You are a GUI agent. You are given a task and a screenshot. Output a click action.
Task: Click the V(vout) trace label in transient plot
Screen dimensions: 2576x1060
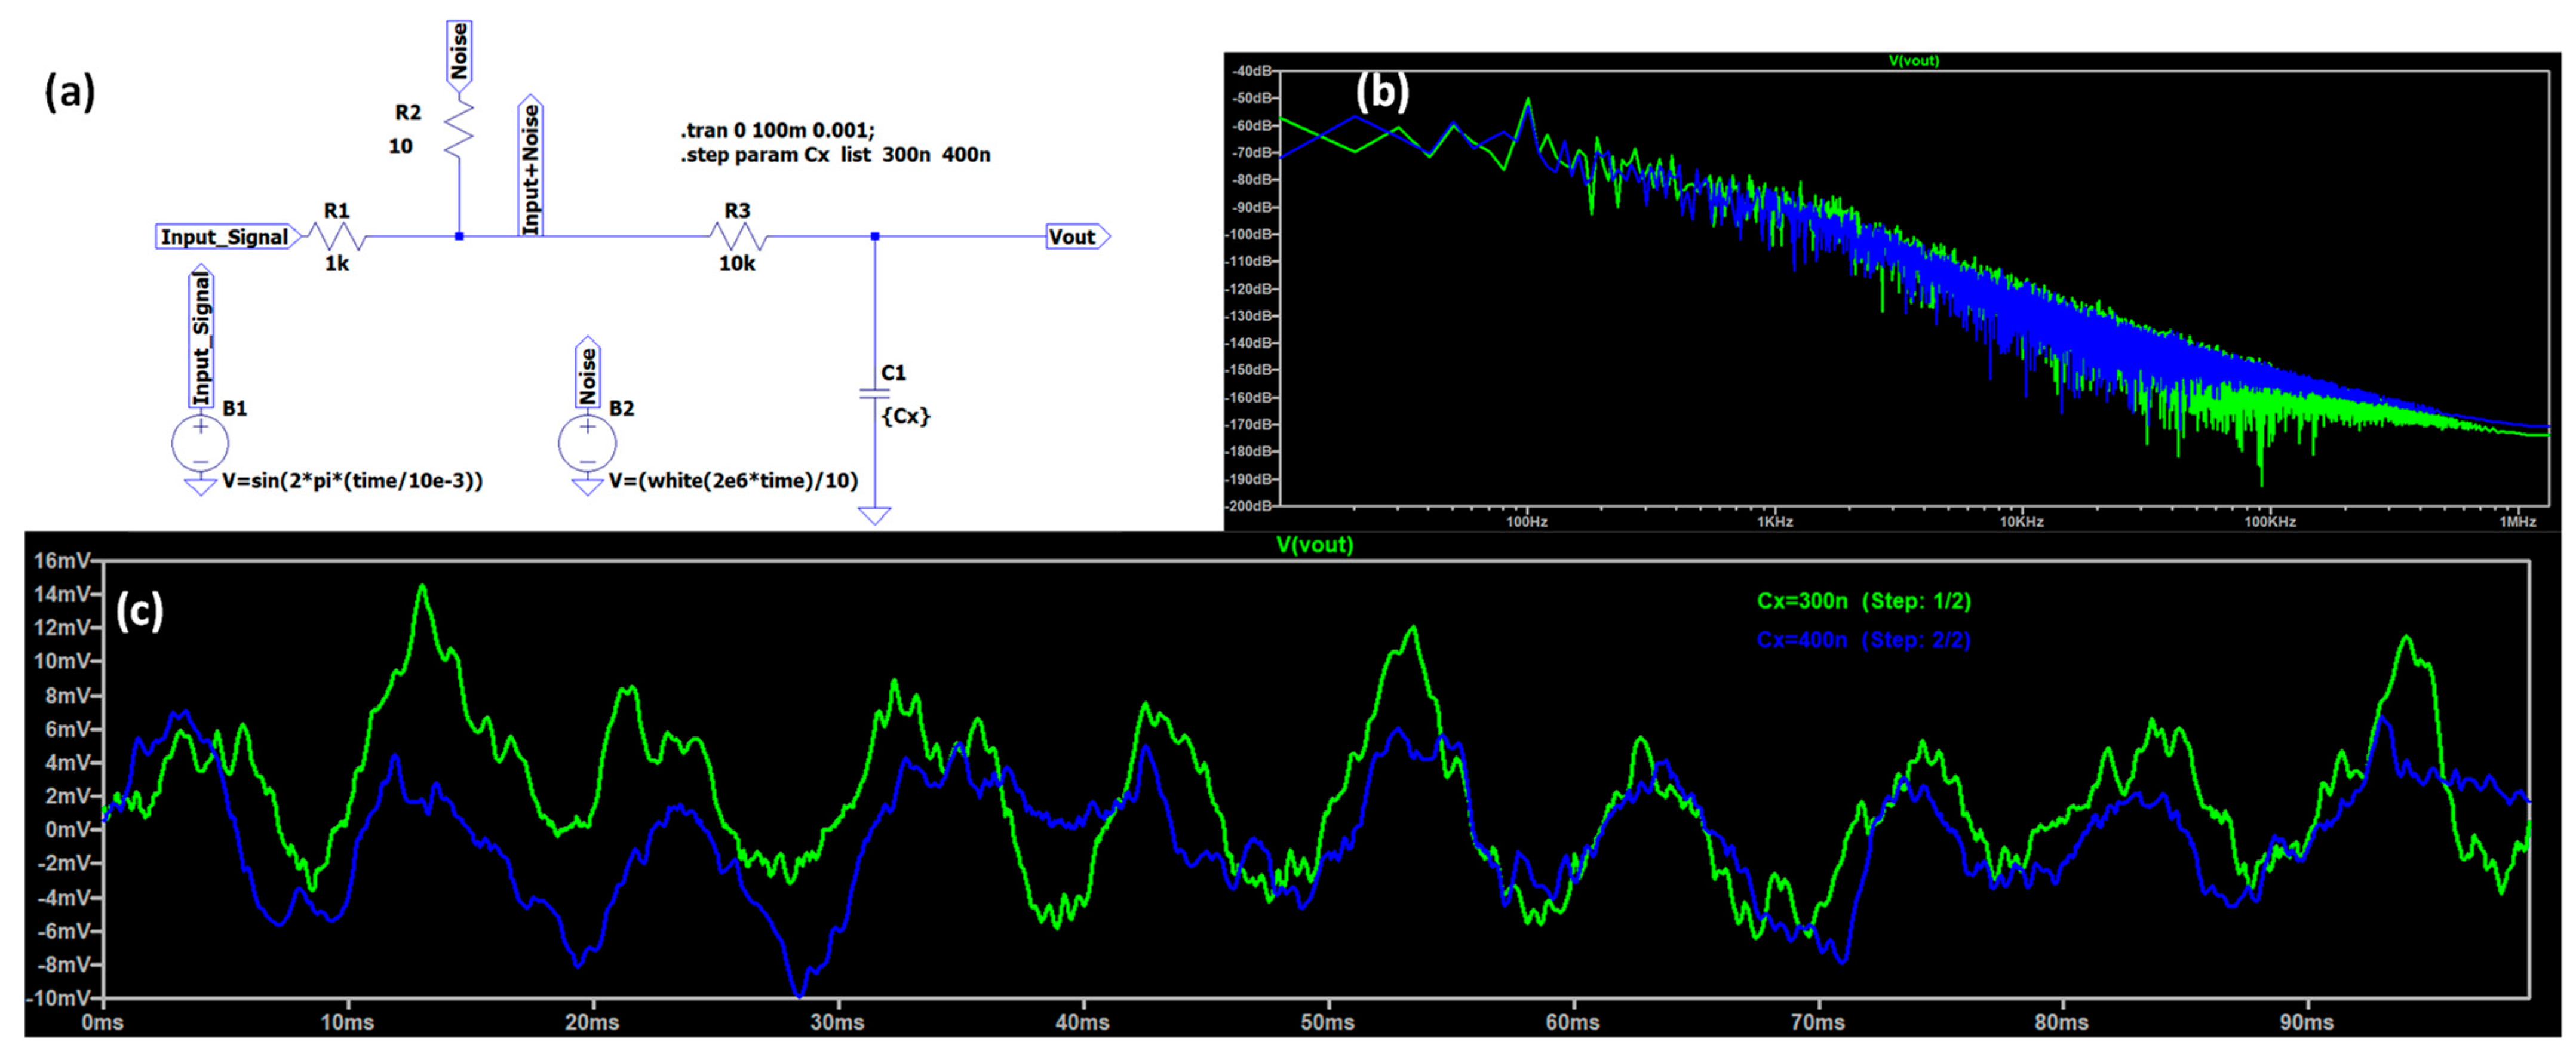pos(1314,545)
